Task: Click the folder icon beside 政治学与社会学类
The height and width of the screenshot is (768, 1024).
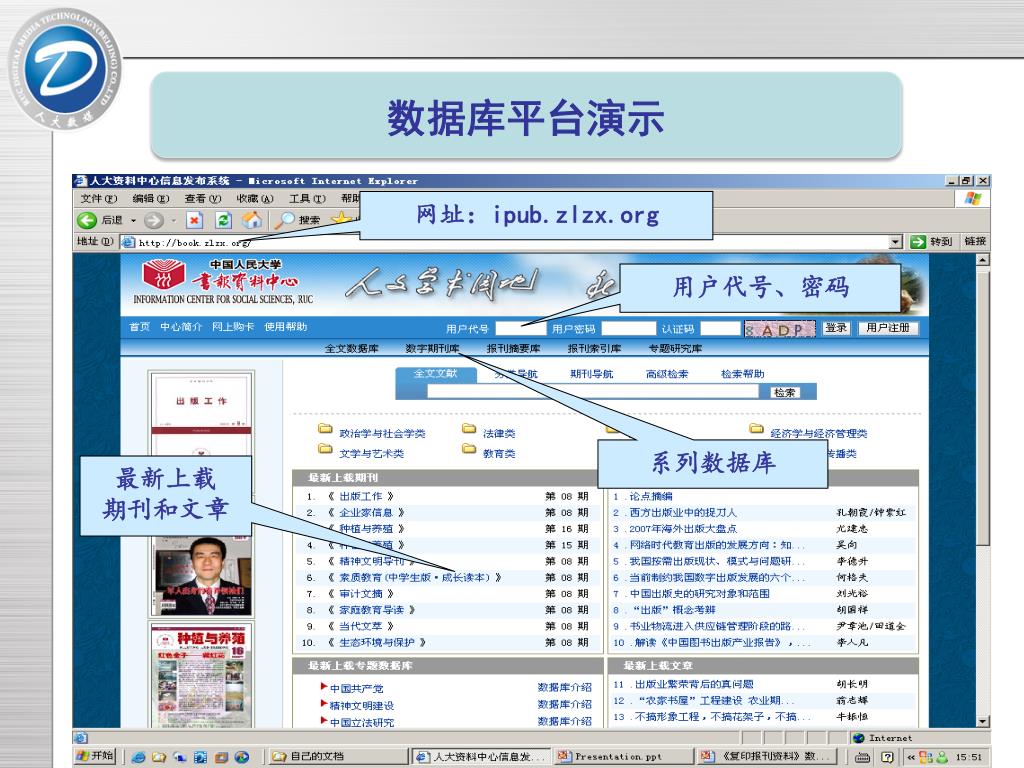Action: 325,429
